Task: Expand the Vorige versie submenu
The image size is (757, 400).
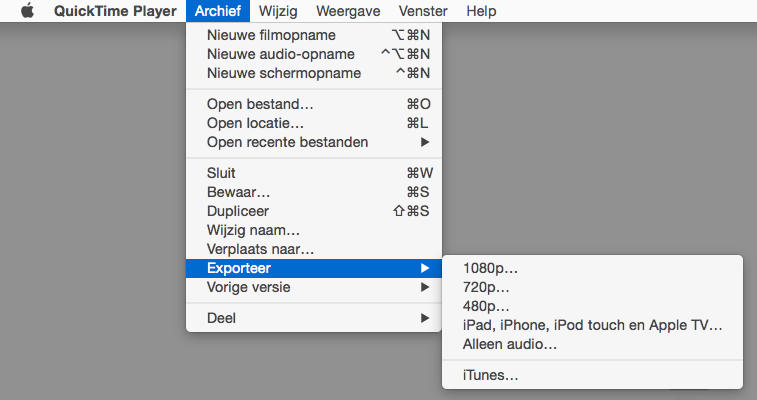Action: 314,287
